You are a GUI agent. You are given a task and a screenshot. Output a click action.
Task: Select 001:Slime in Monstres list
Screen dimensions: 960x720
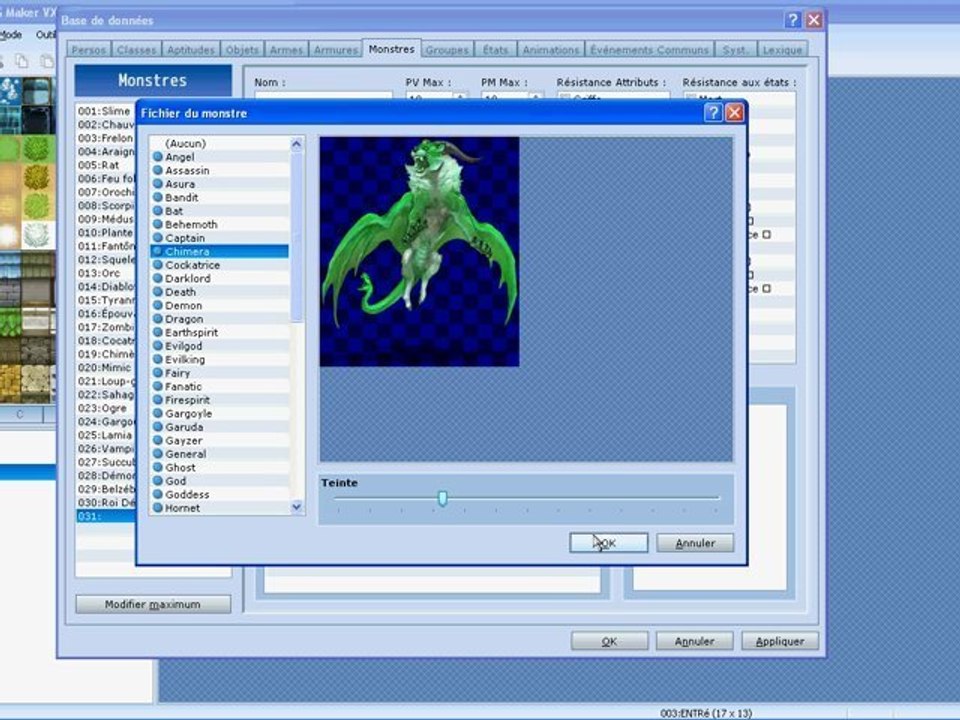point(105,111)
